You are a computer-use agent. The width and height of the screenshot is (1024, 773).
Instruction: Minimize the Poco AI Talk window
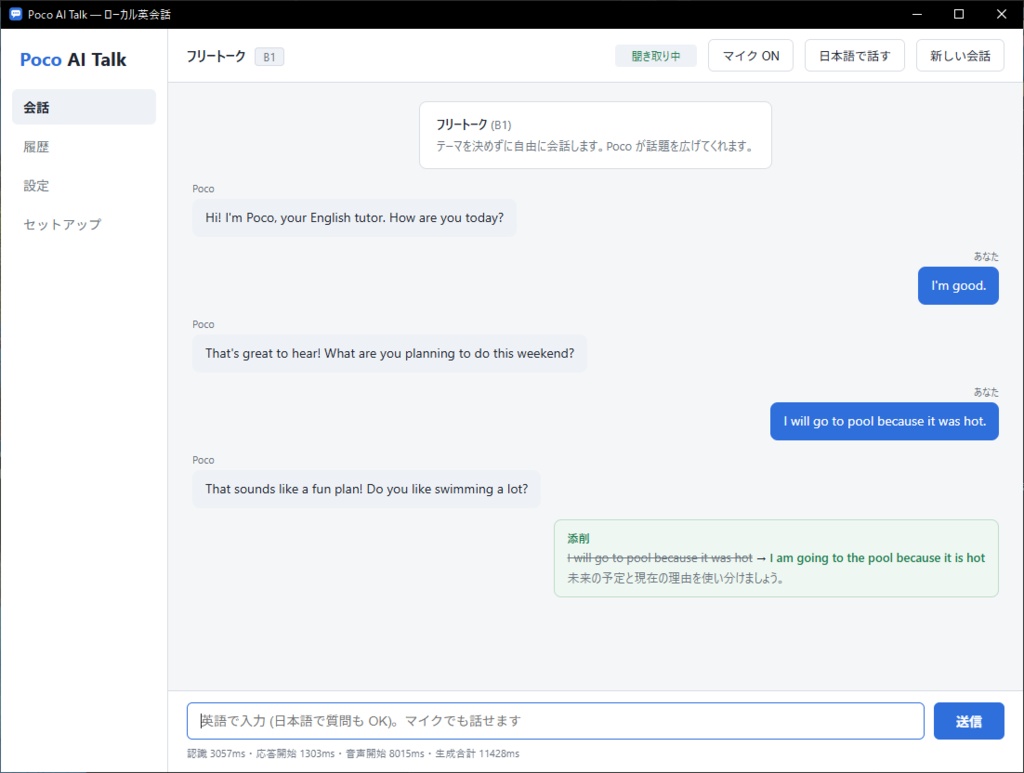point(917,14)
